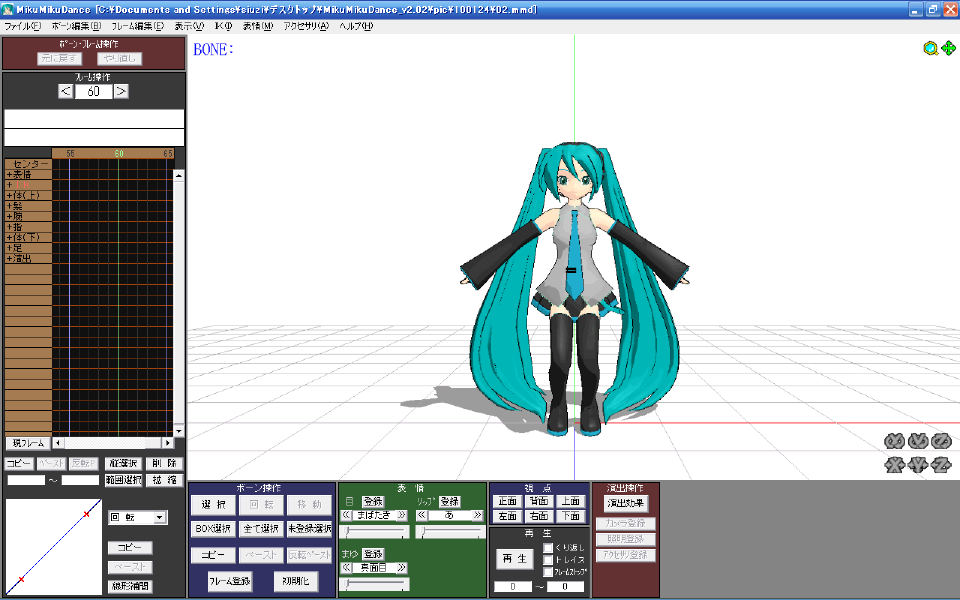Click the 未登録選択 button
The image size is (960, 600).
pyautogui.click(x=309, y=528)
